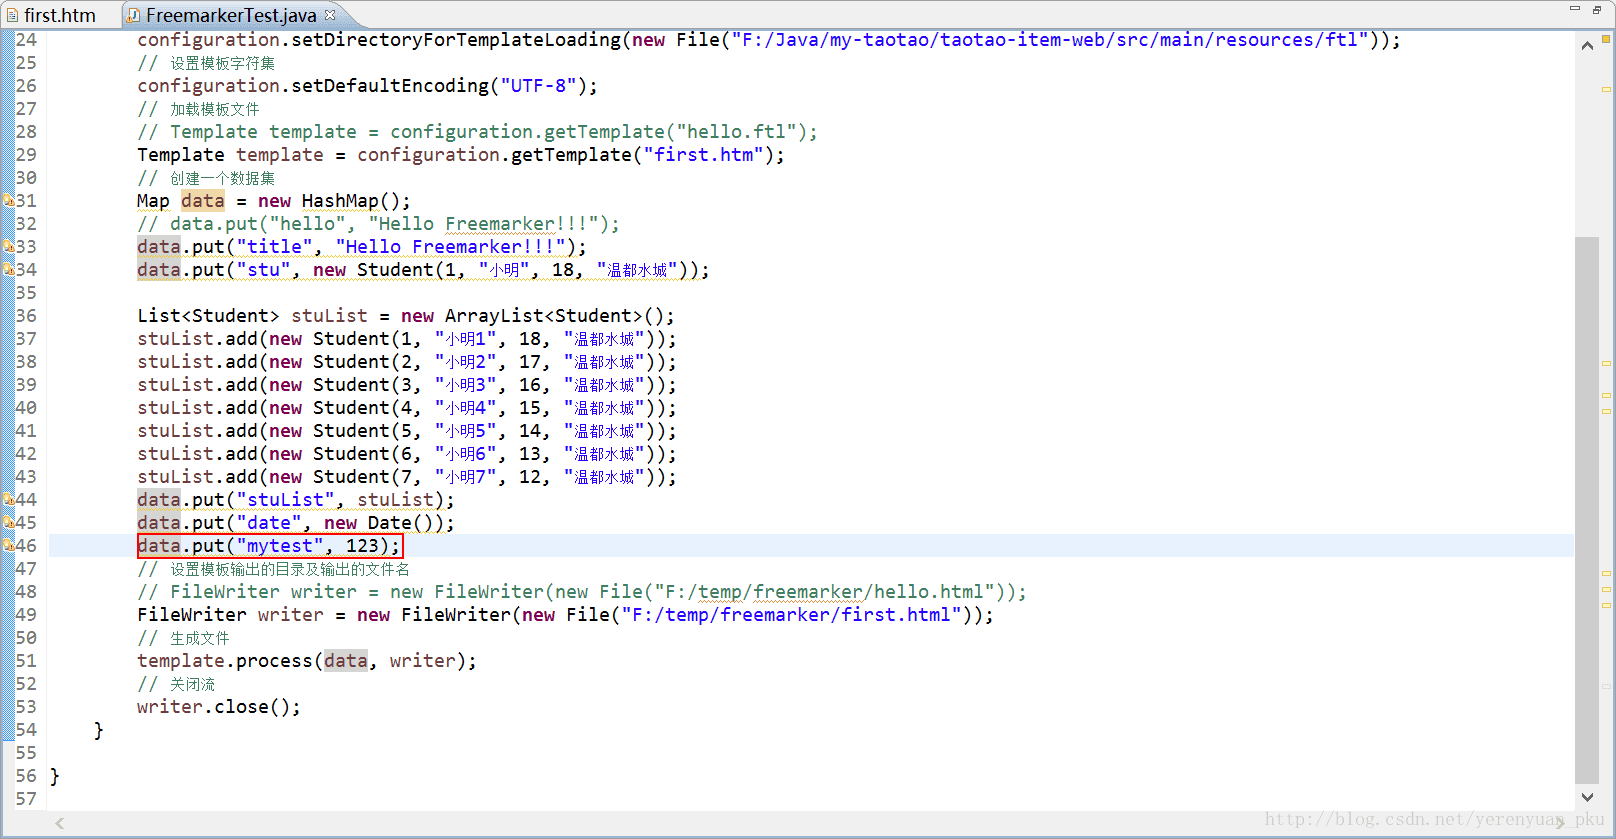Close the FreemarkerTest.java tab with its X
Screen dimensions: 1616x839
(x=330, y=15)
